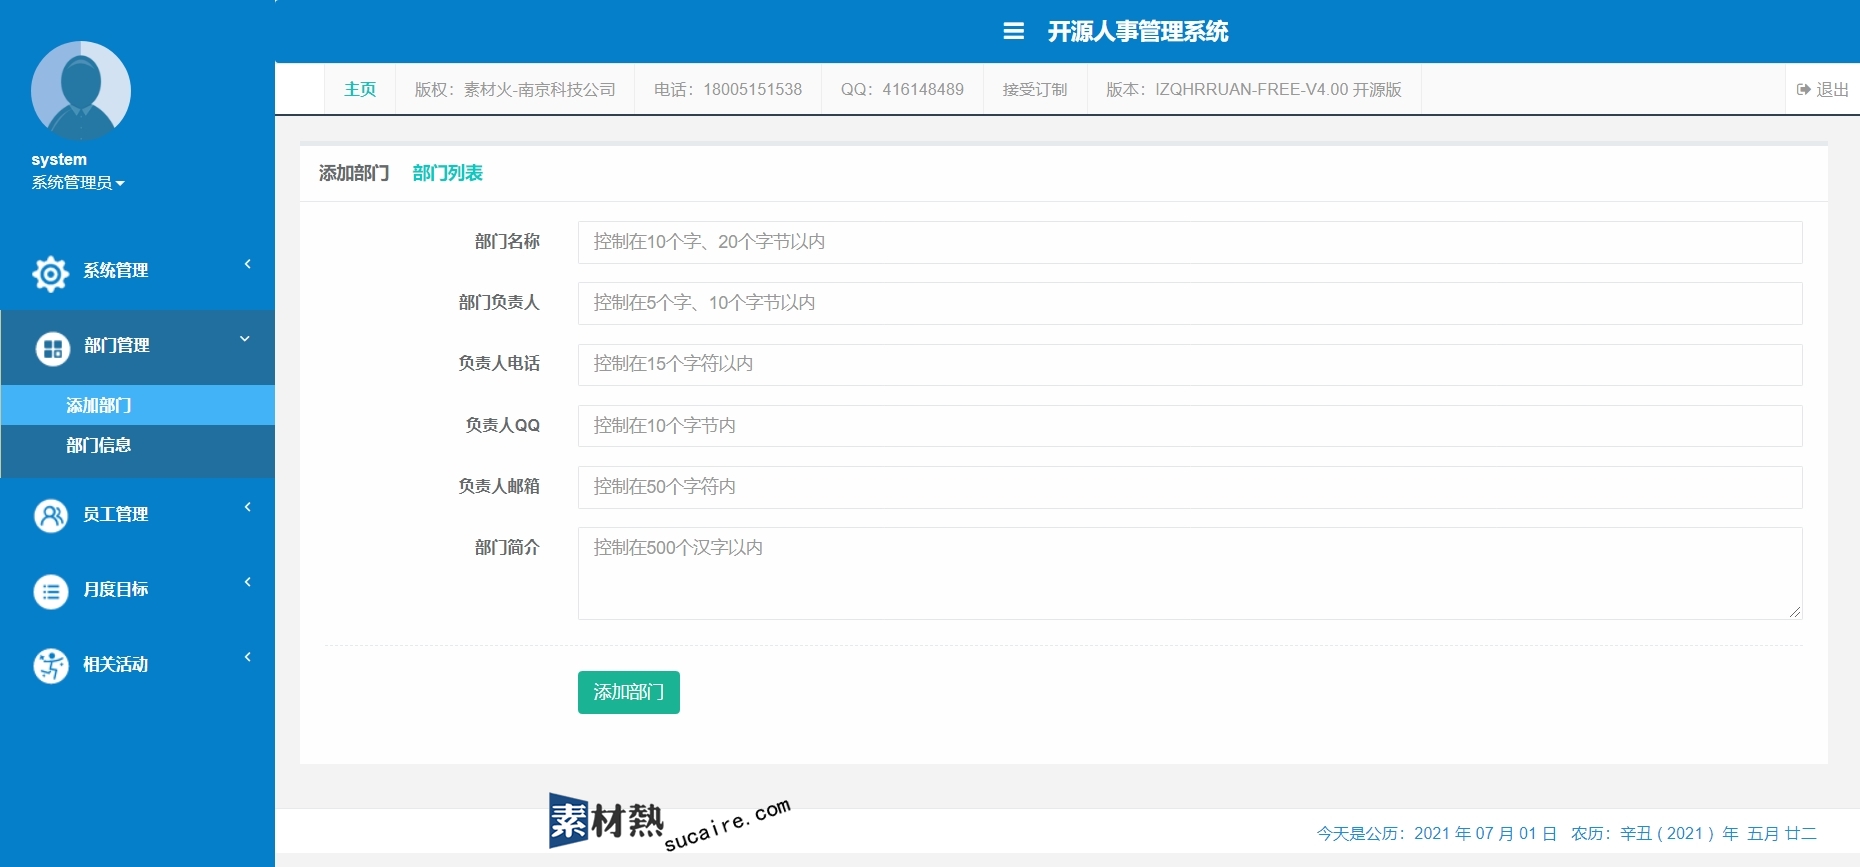This screenshot has height=867, width=1860.
Task: Focus the 负责人QQ input field
Action: [x=1190, y=426]
